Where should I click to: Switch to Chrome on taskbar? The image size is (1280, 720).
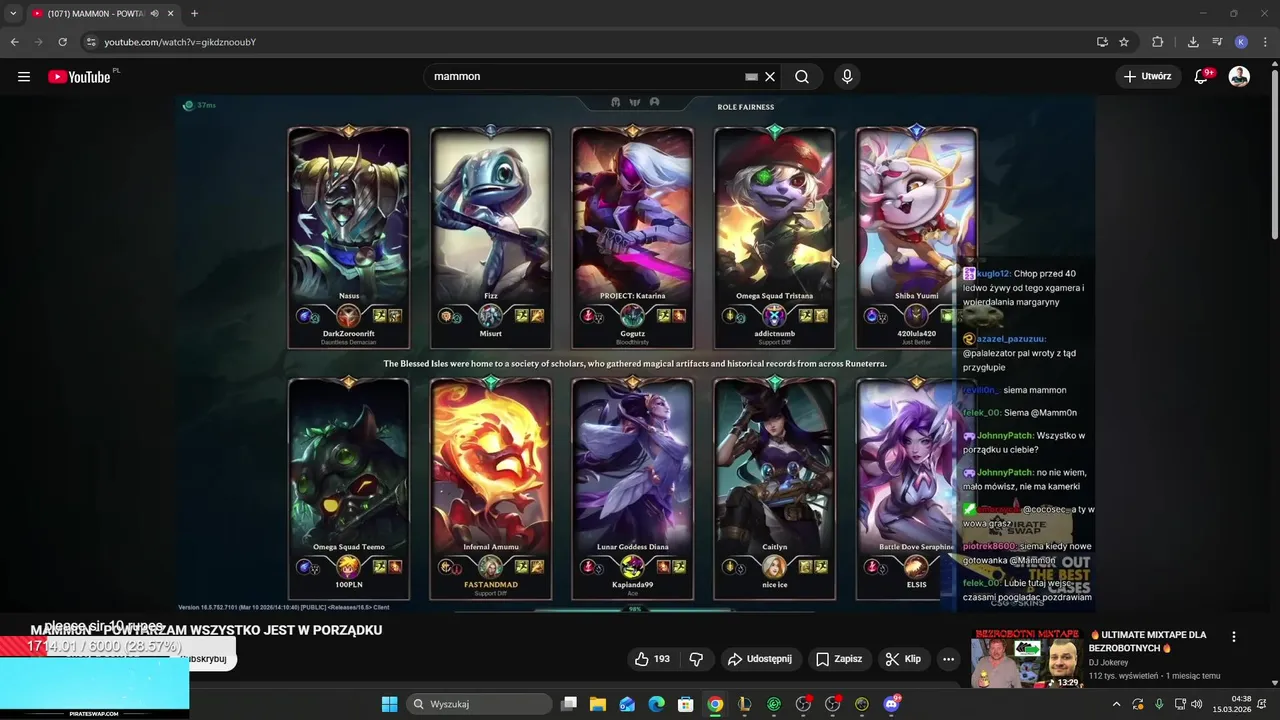click(715, 704)
